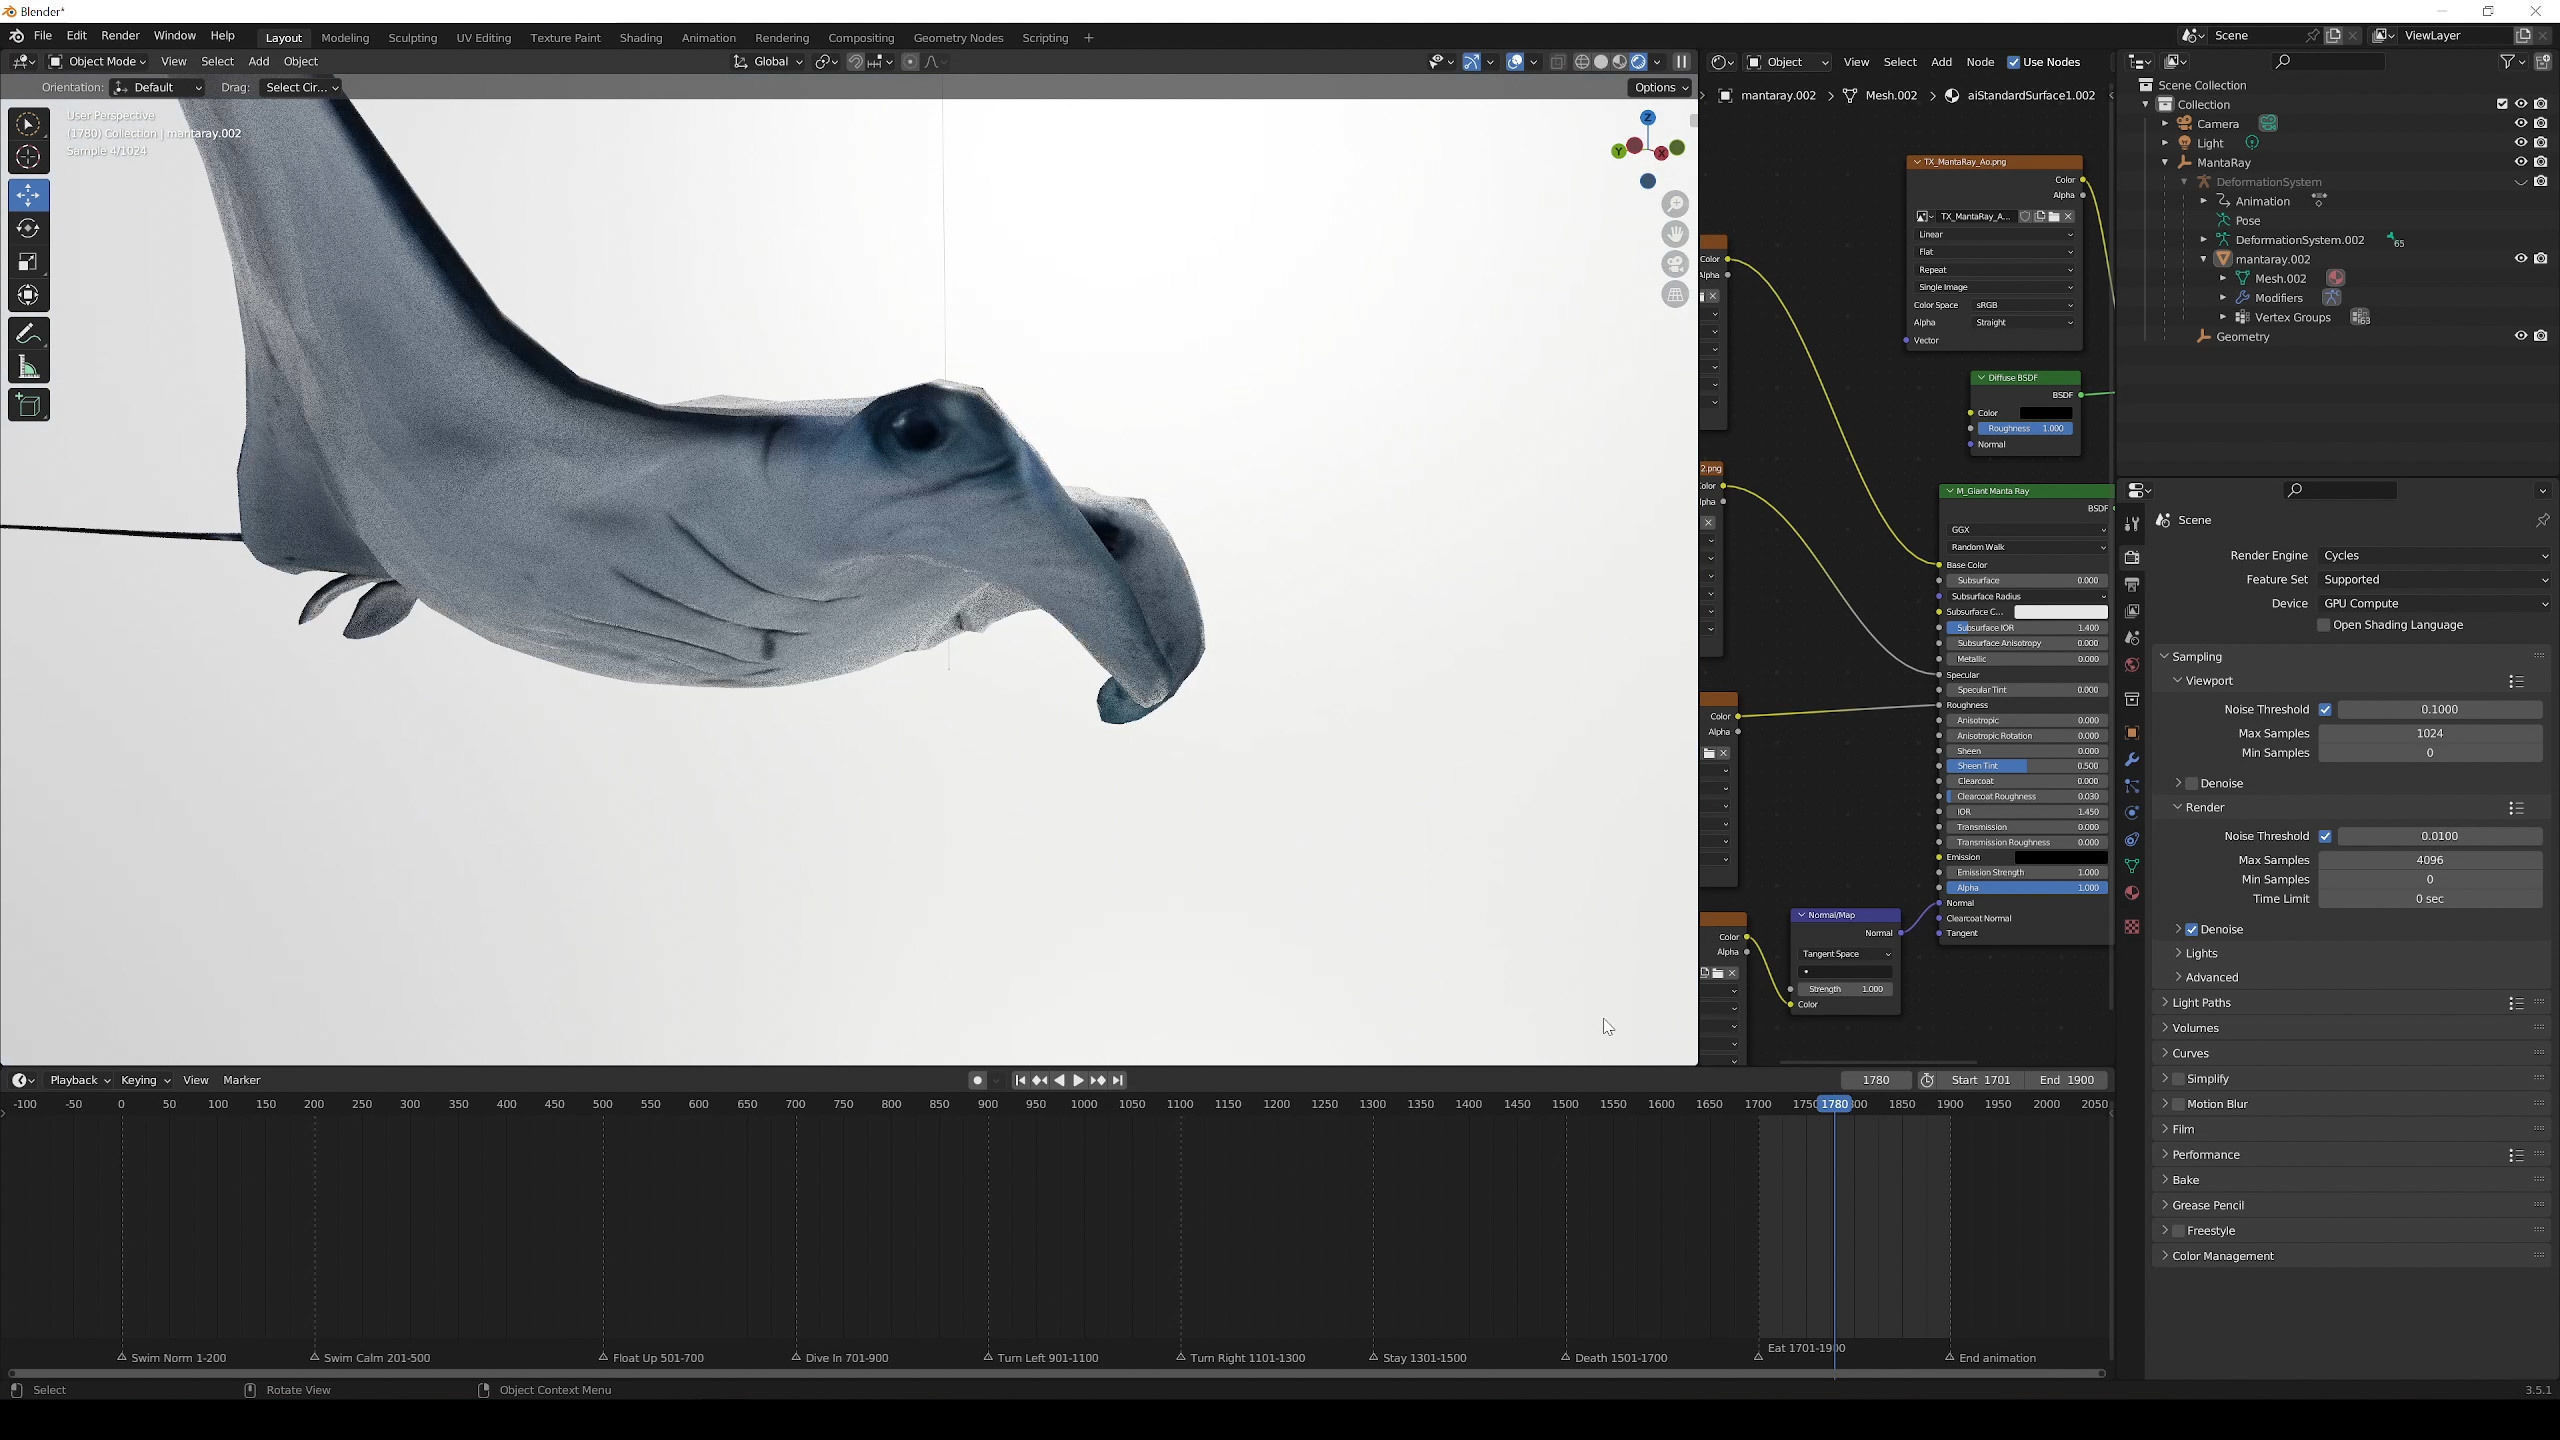Click Play animation button in timeline
2560x1440 pixels.
(1078, 1080)
